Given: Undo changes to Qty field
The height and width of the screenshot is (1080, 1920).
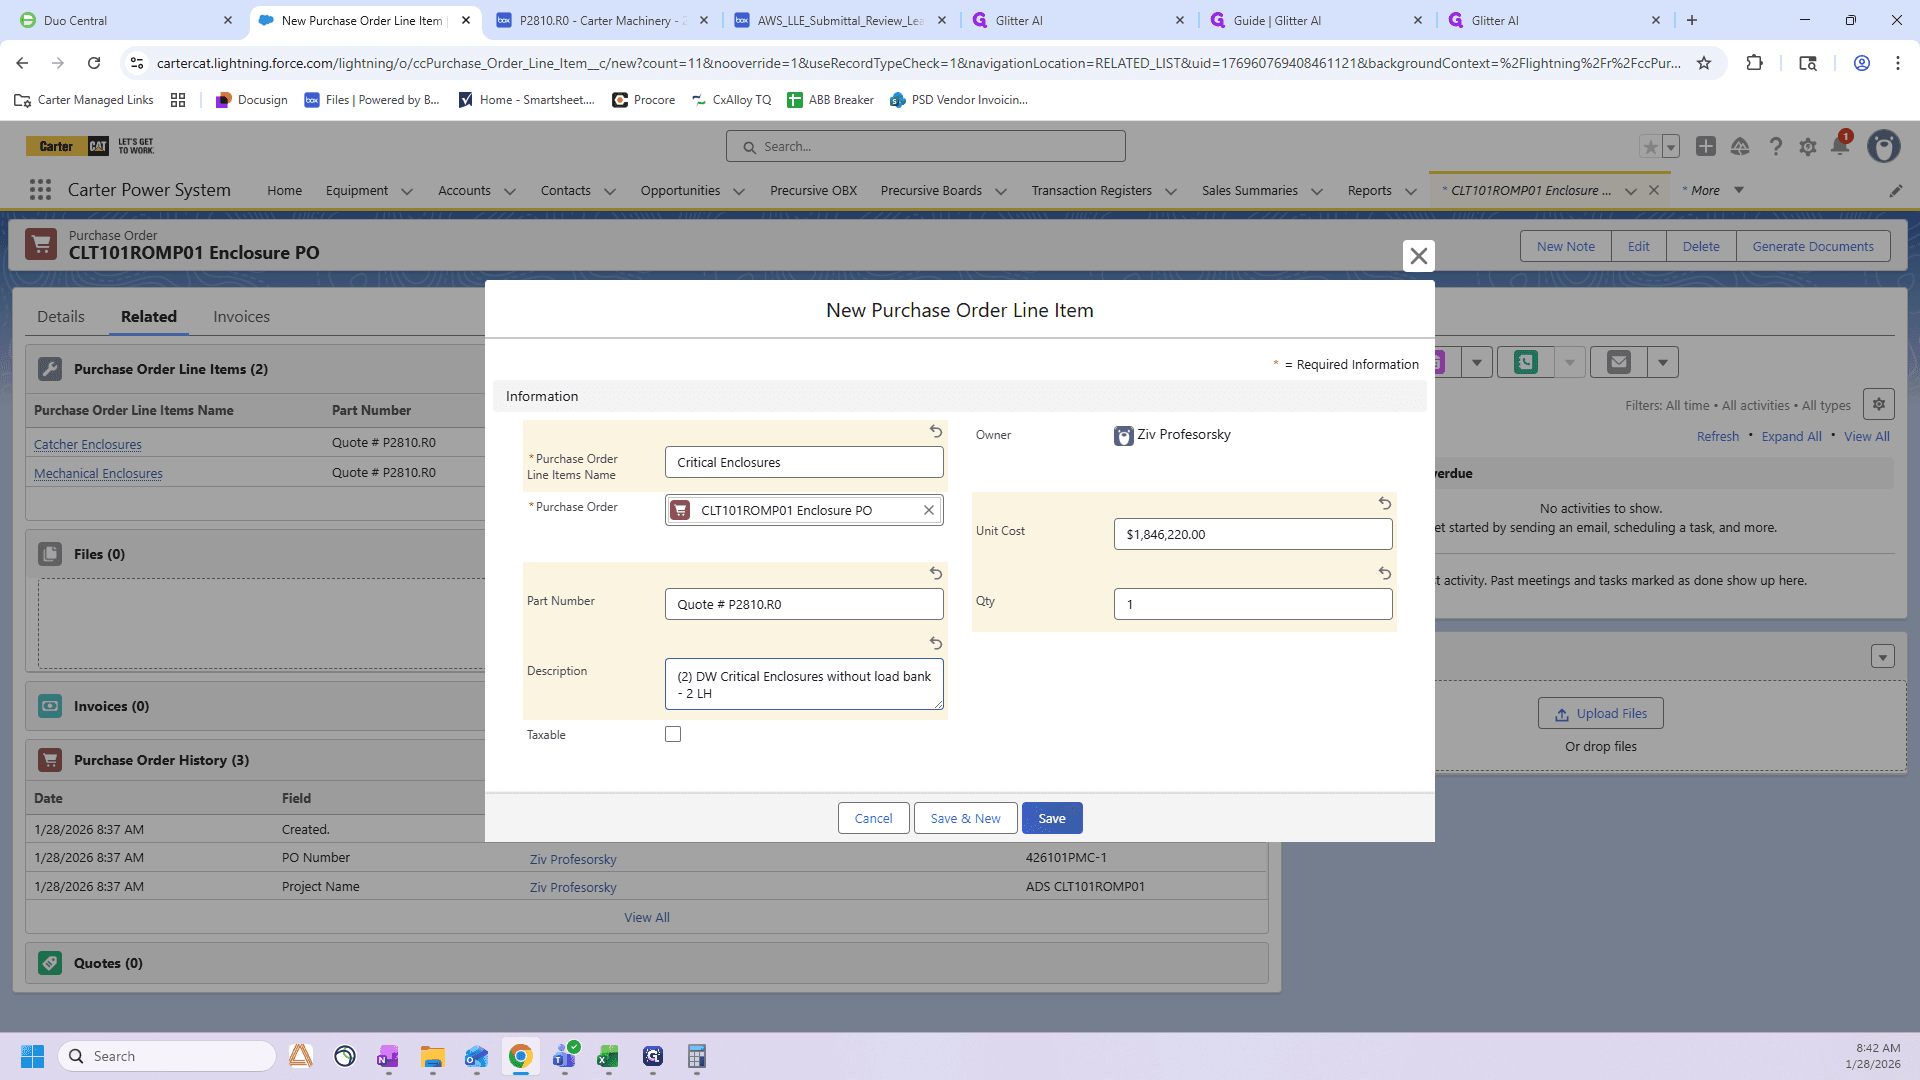Looking at the screenshot, I should 1385,573.
